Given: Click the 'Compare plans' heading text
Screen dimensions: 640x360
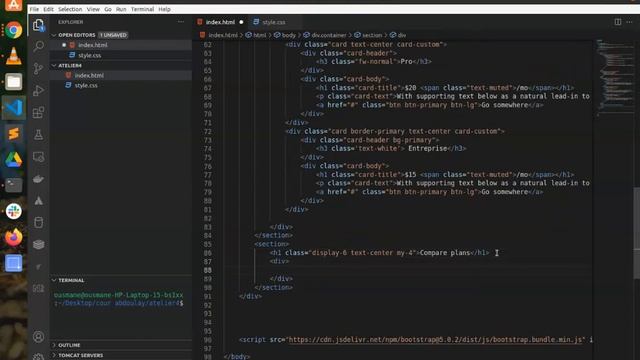Looking at the screenshot, I should (x=445, y=253).
